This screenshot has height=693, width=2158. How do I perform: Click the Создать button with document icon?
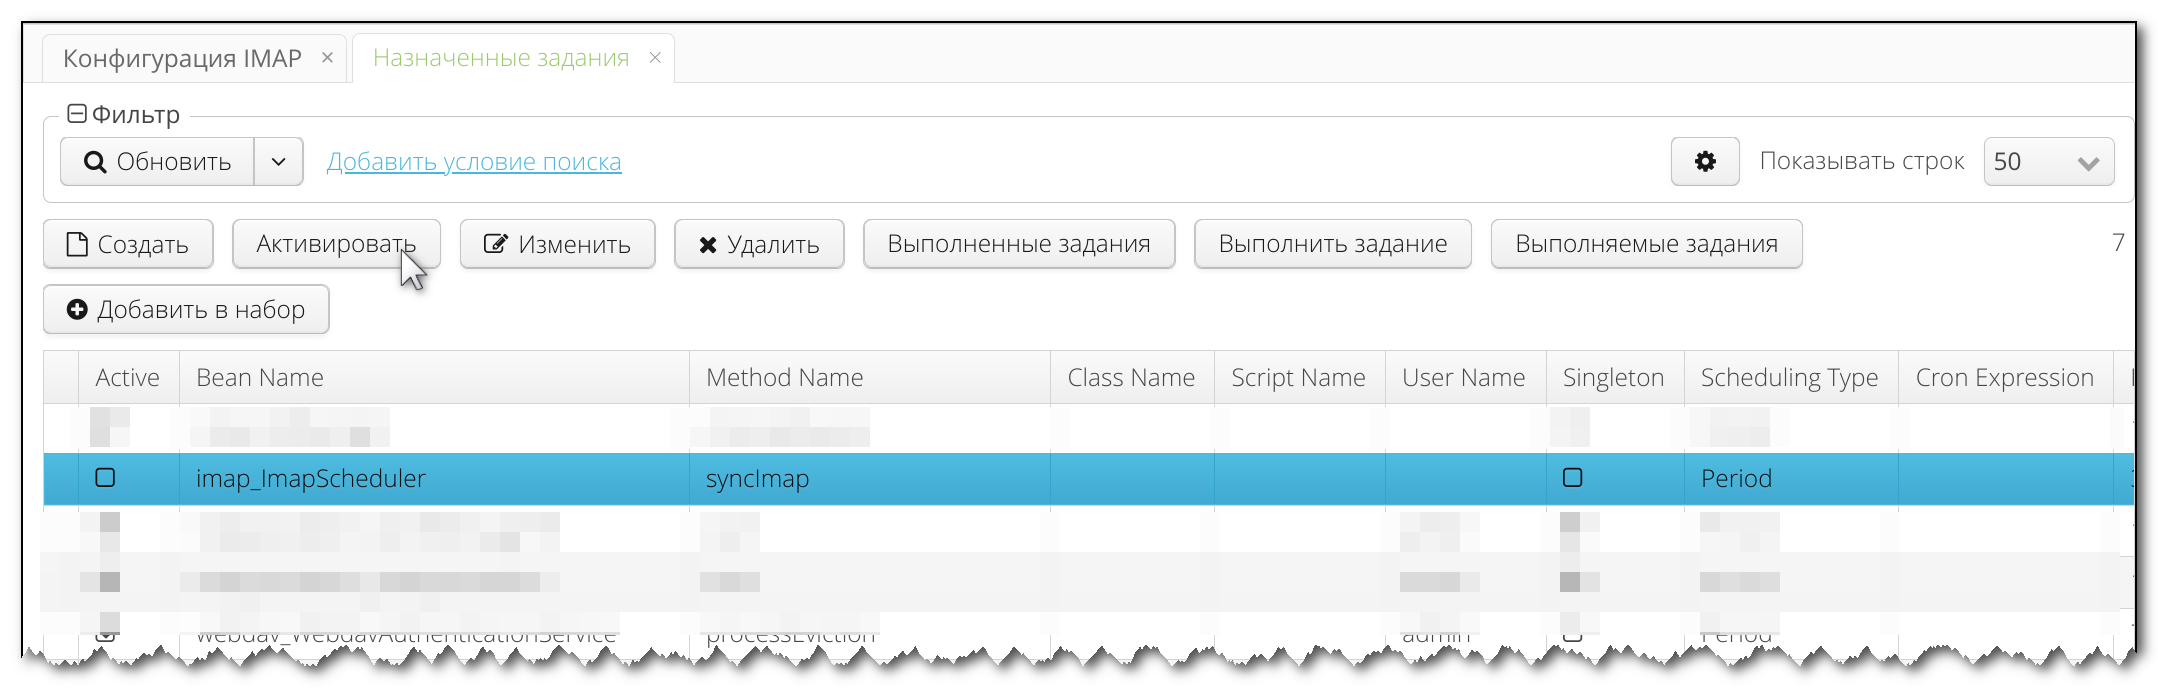128,245
